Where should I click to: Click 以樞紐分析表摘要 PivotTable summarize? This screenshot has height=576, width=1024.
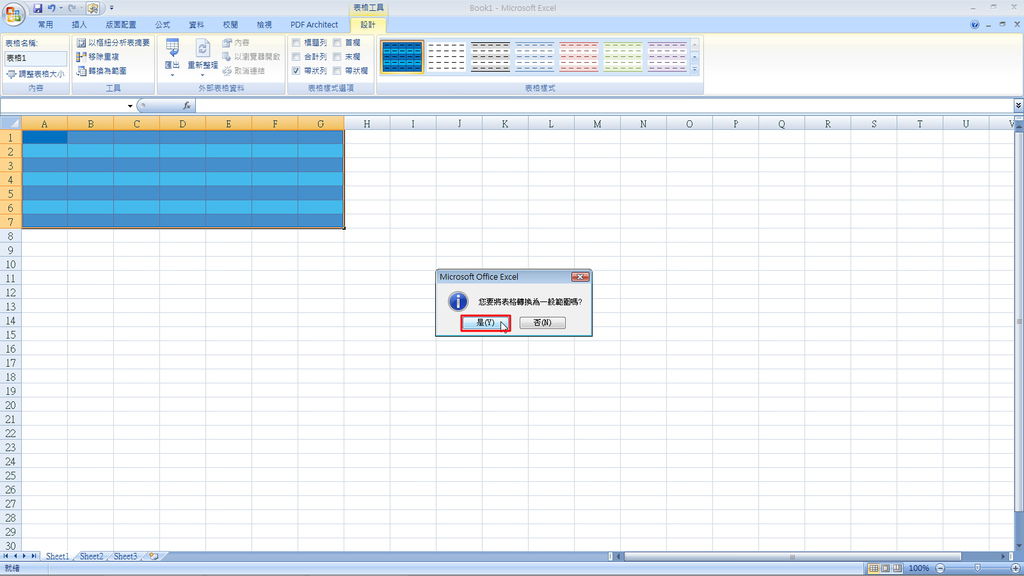[114, 42]
